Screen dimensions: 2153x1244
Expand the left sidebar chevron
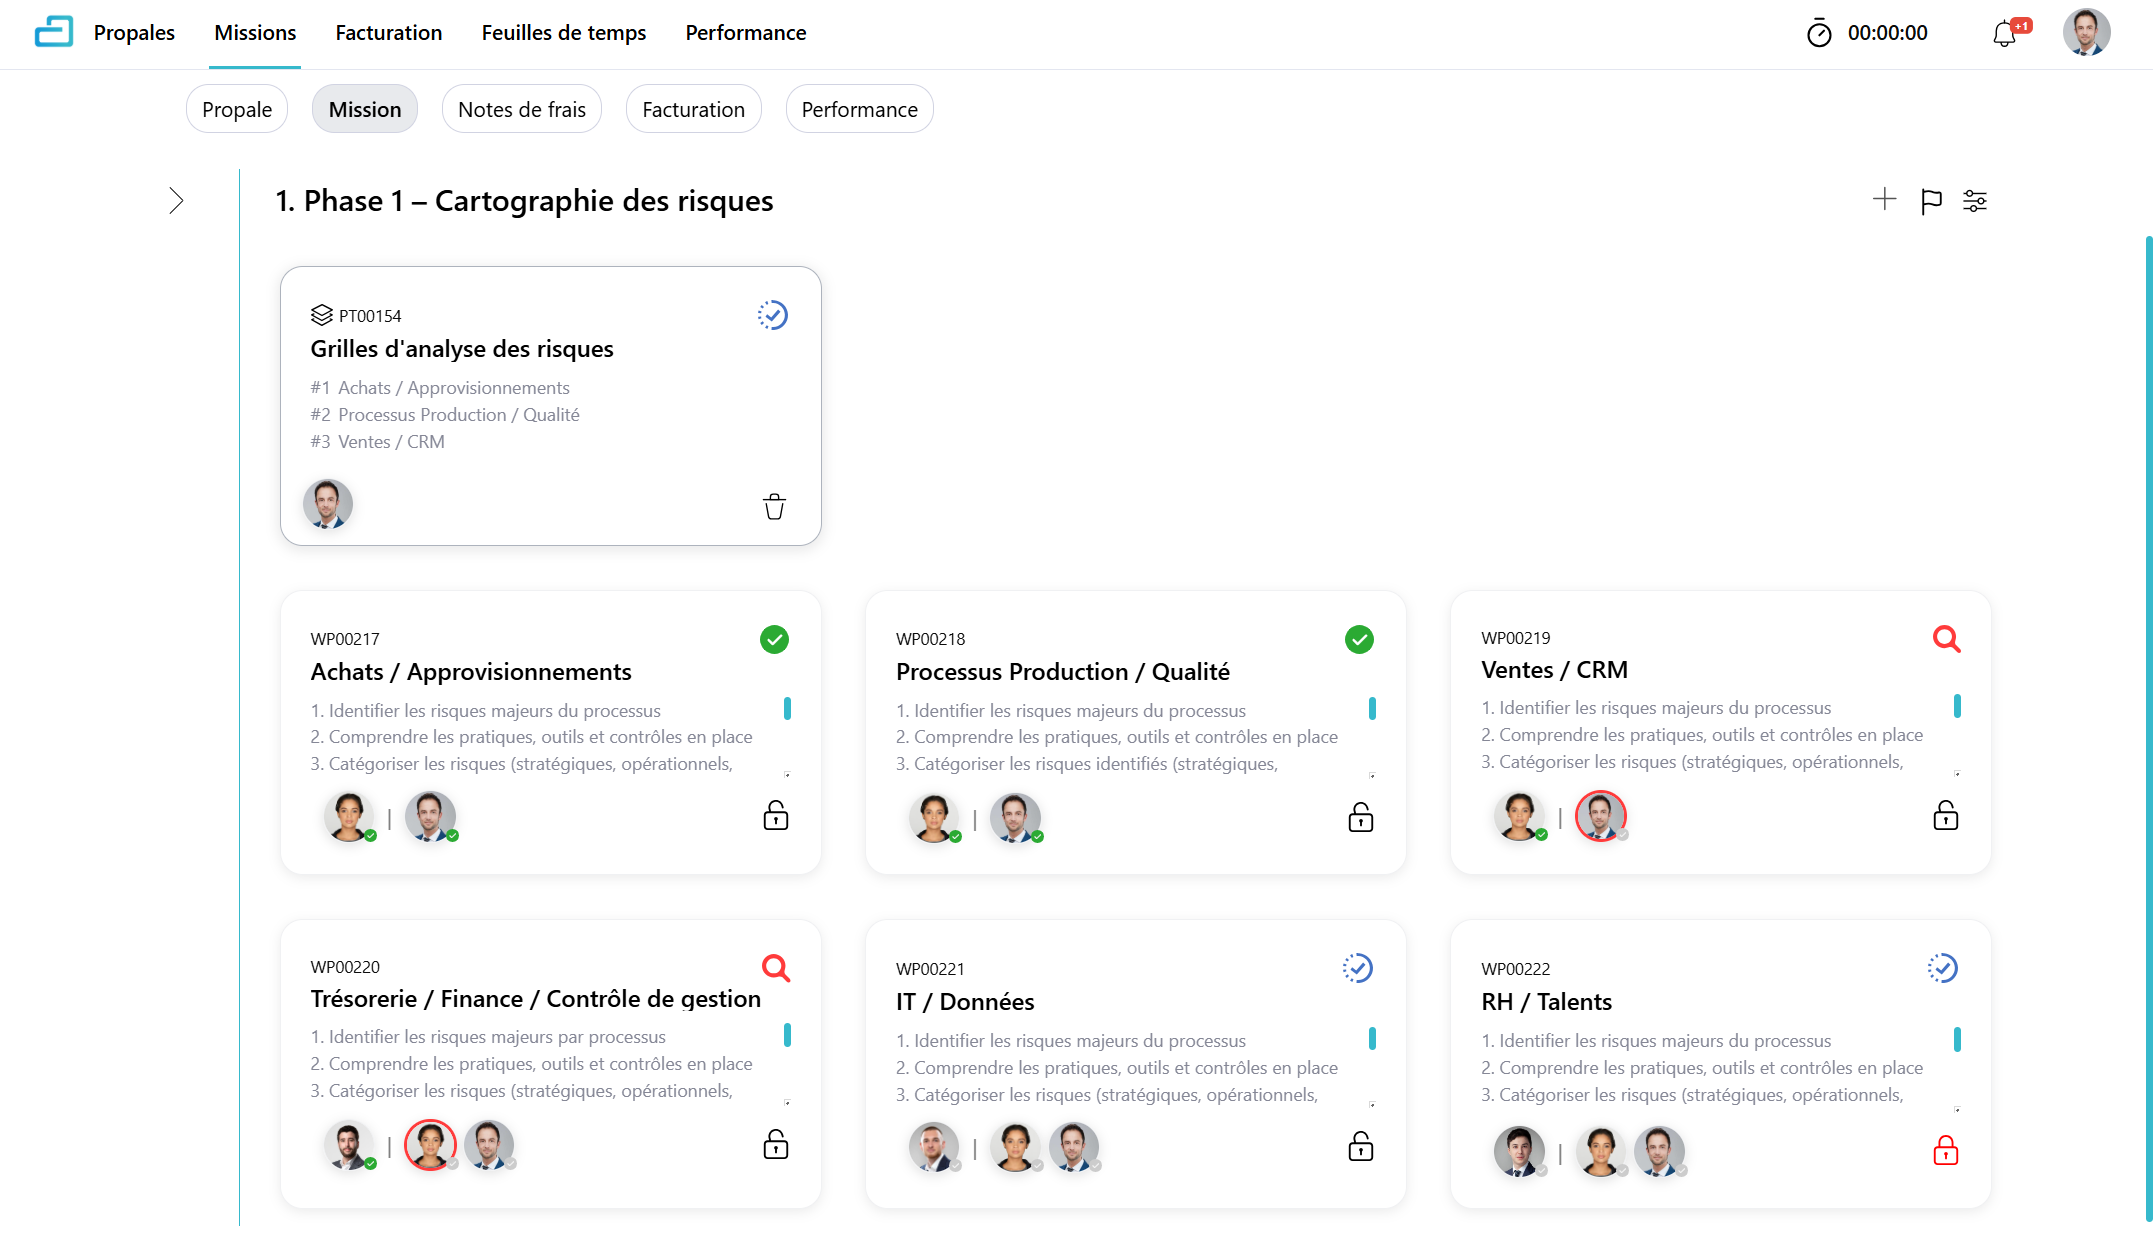pyautogui.click(x=176, y=201)
